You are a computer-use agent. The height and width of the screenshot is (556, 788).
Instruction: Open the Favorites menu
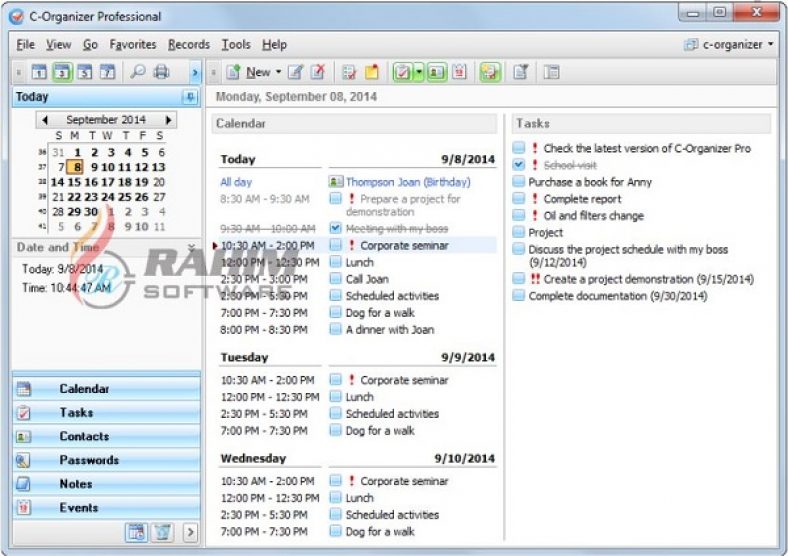pos(133,45)
